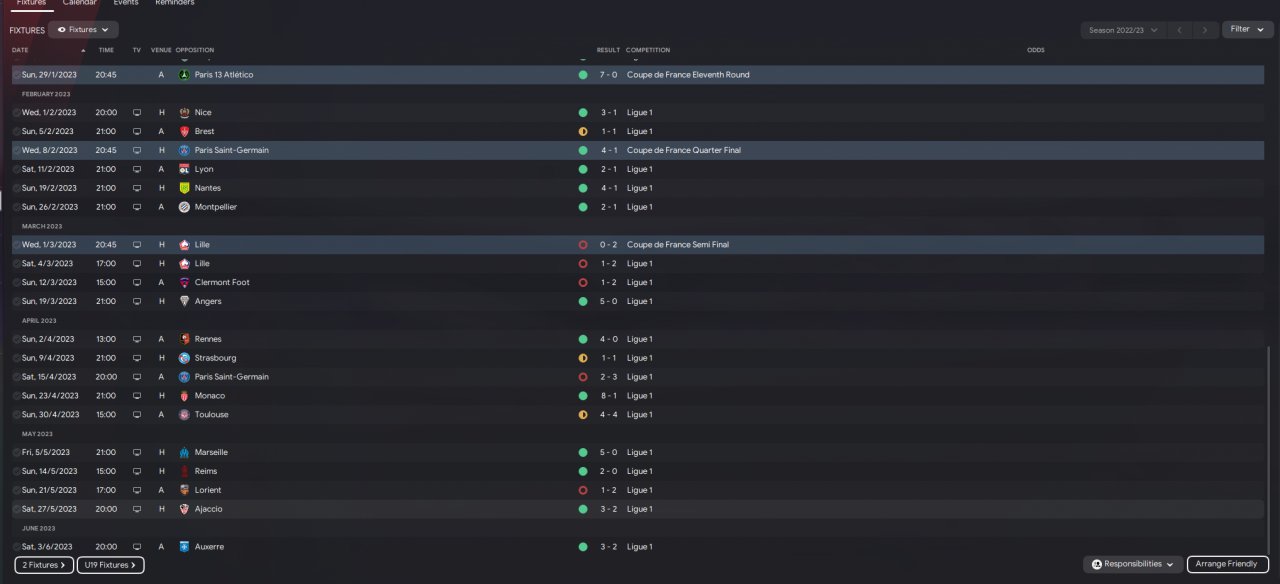
Task: Click the Nantes club badge
Action: click(x=184, y=188)
